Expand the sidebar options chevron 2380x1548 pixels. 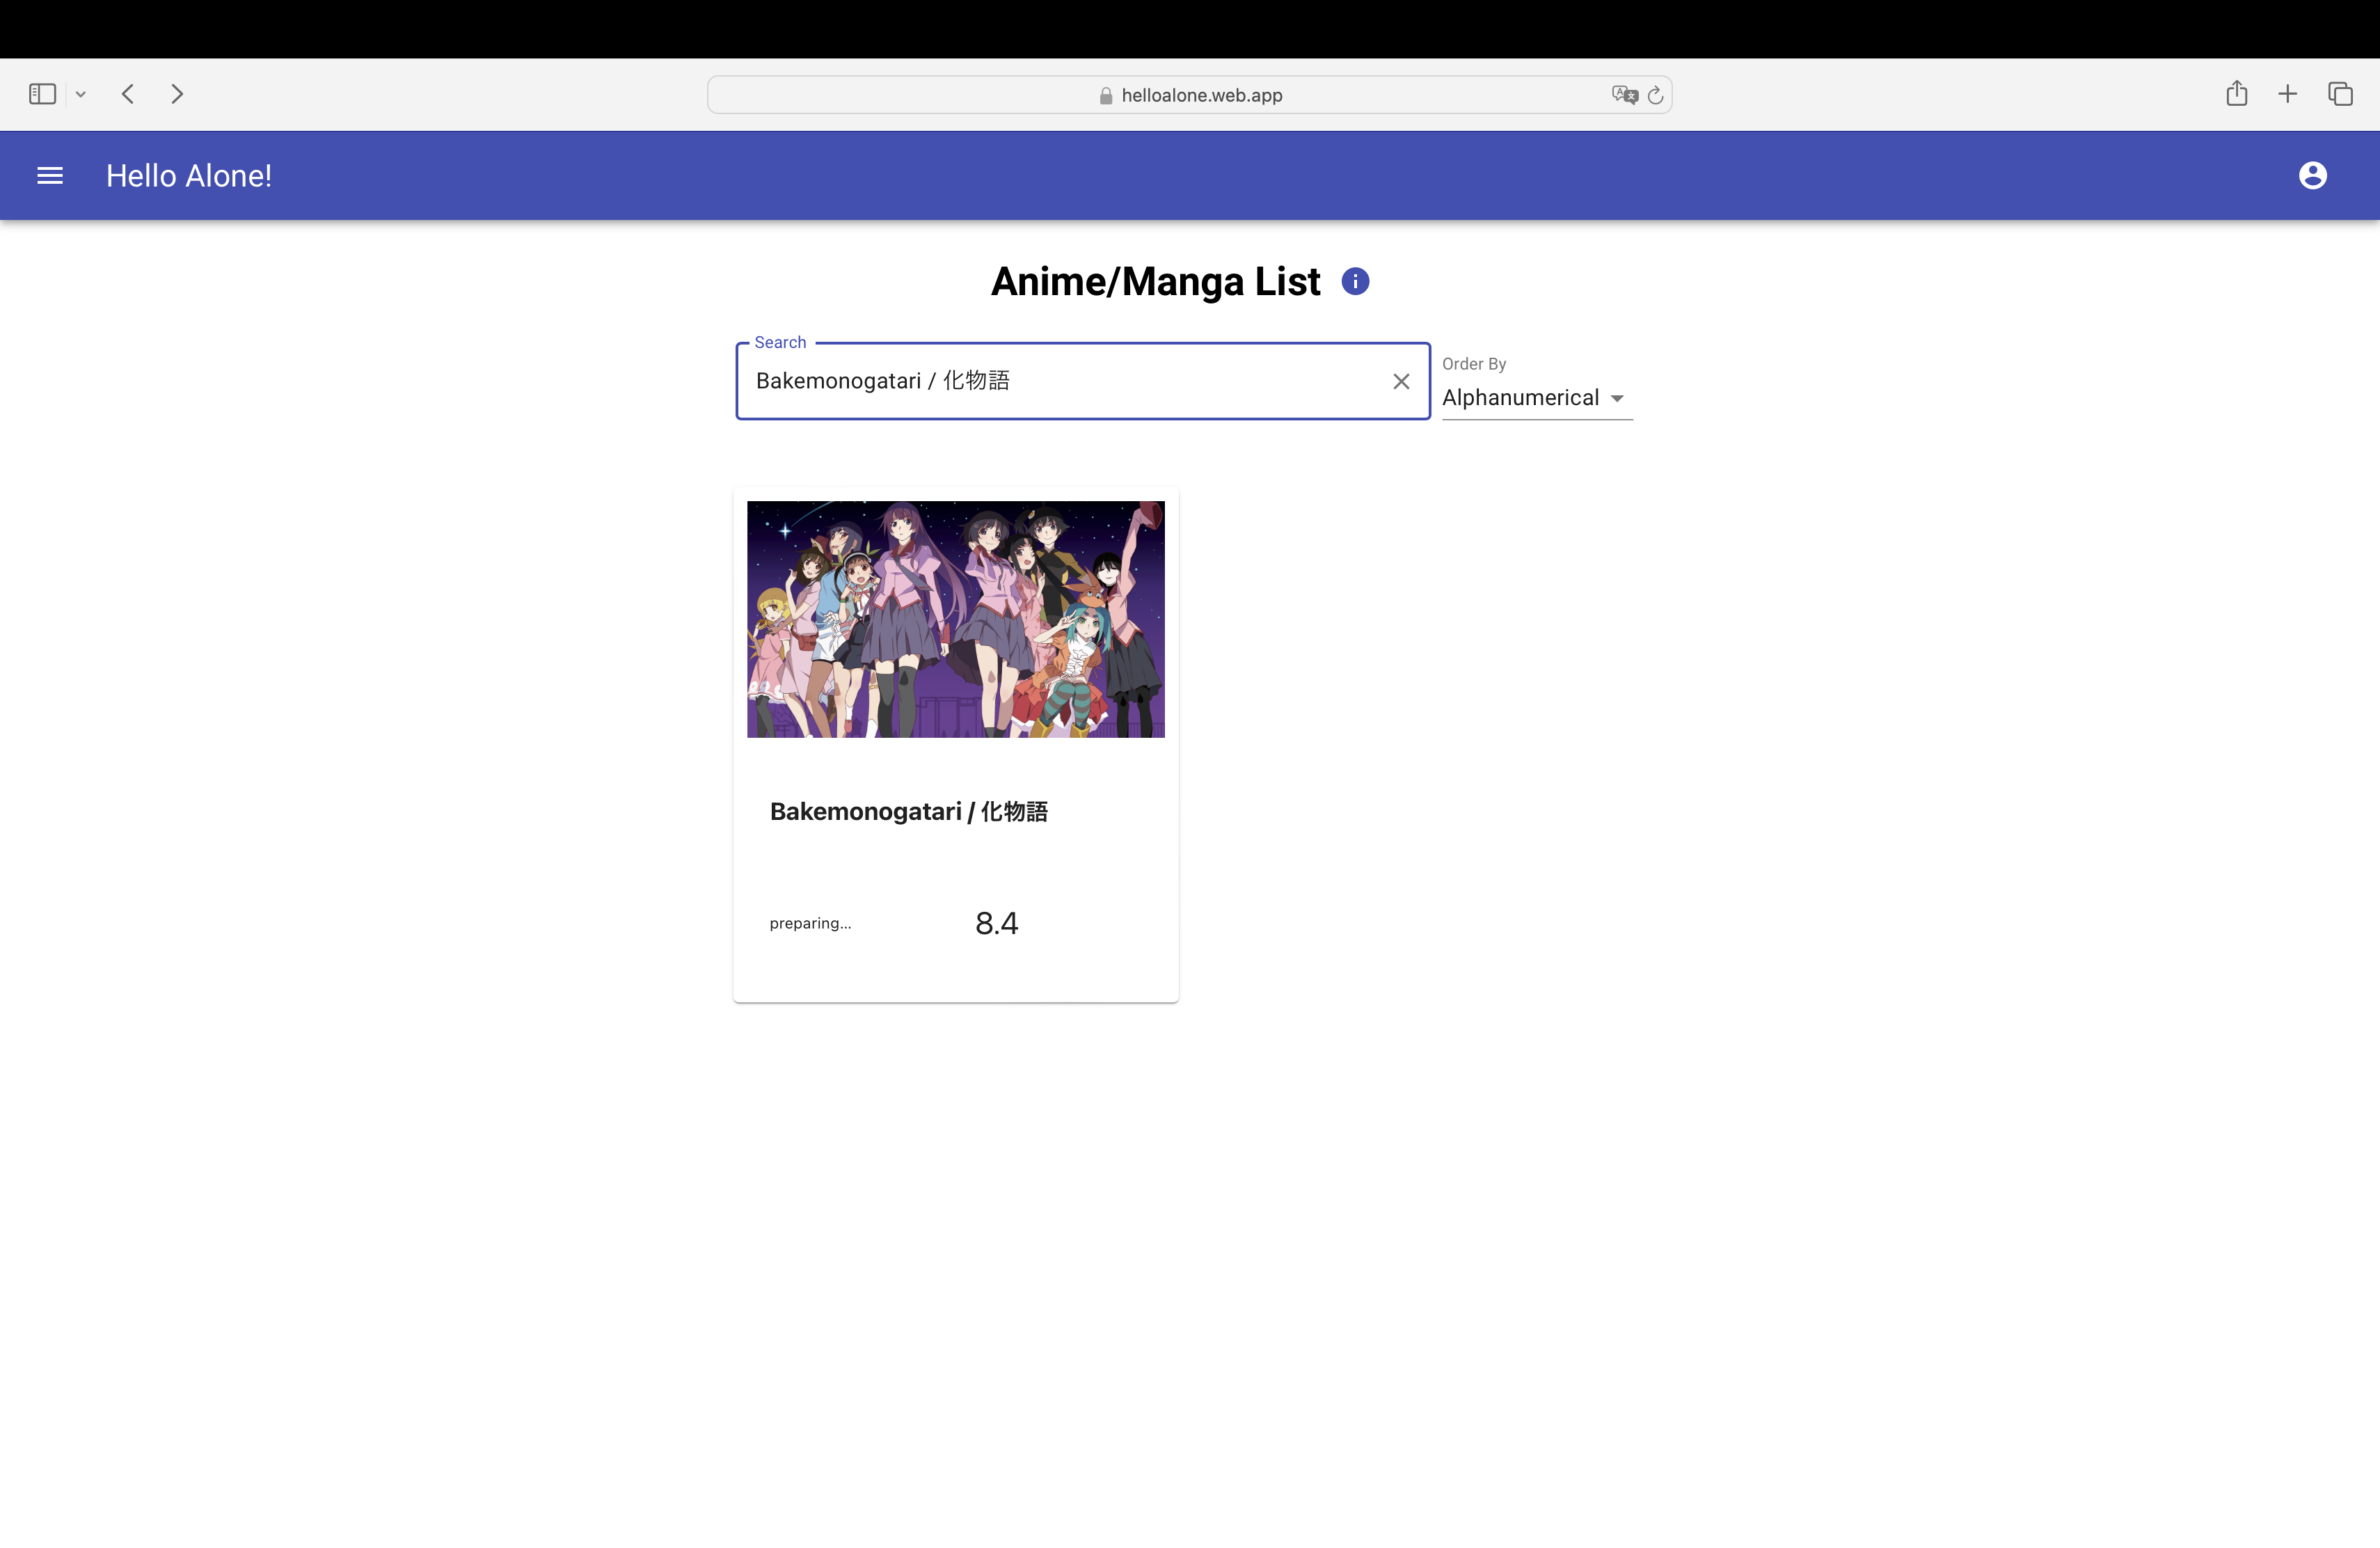81,95
